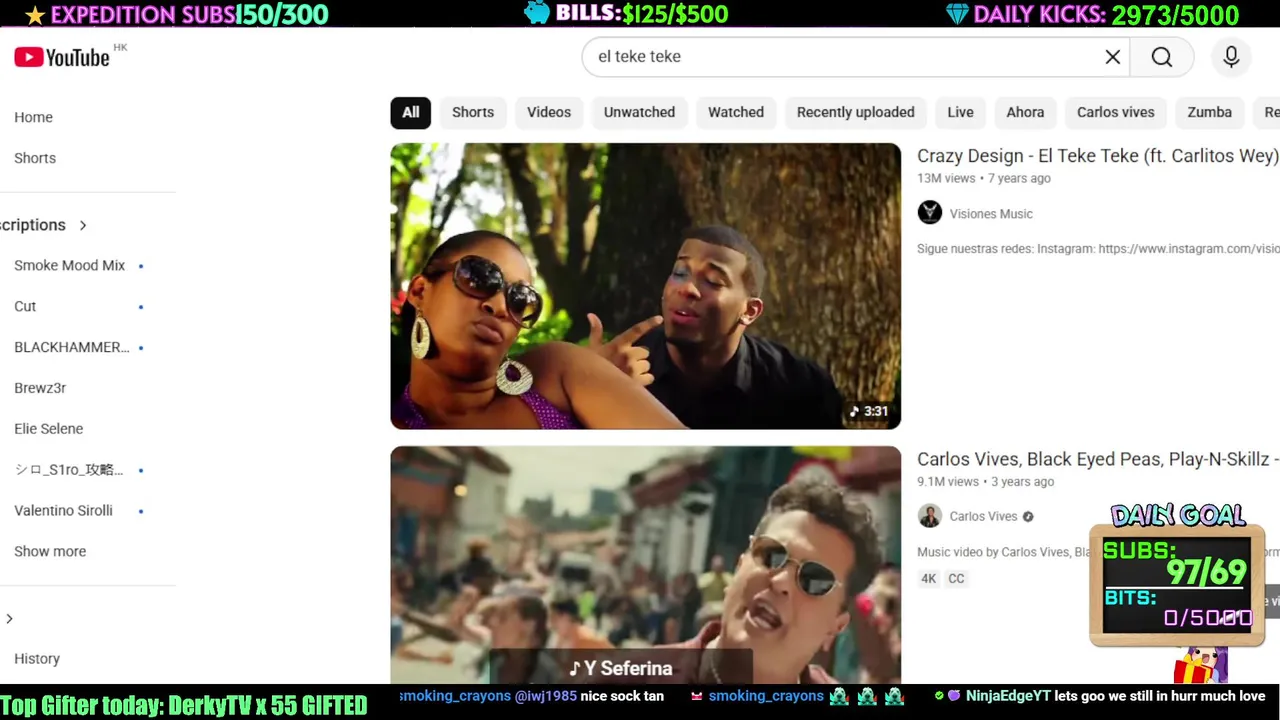Open BLACKHAMMER subscription channel
Screen dimensions: 1280x720
click(72, 348)
